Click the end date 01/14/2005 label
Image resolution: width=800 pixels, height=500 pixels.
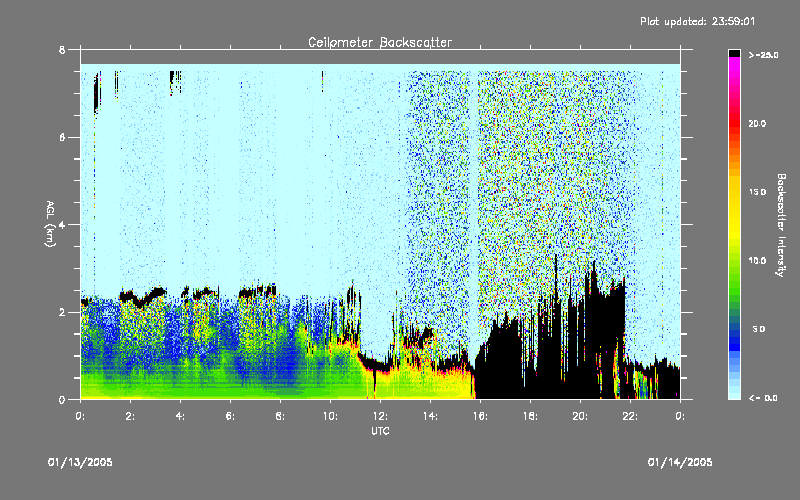click(x=680, y=462)
